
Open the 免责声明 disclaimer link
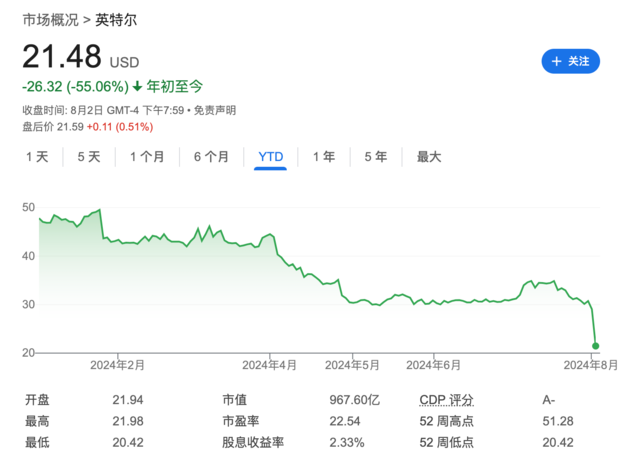pyautogui.click(x=215, y=110)
